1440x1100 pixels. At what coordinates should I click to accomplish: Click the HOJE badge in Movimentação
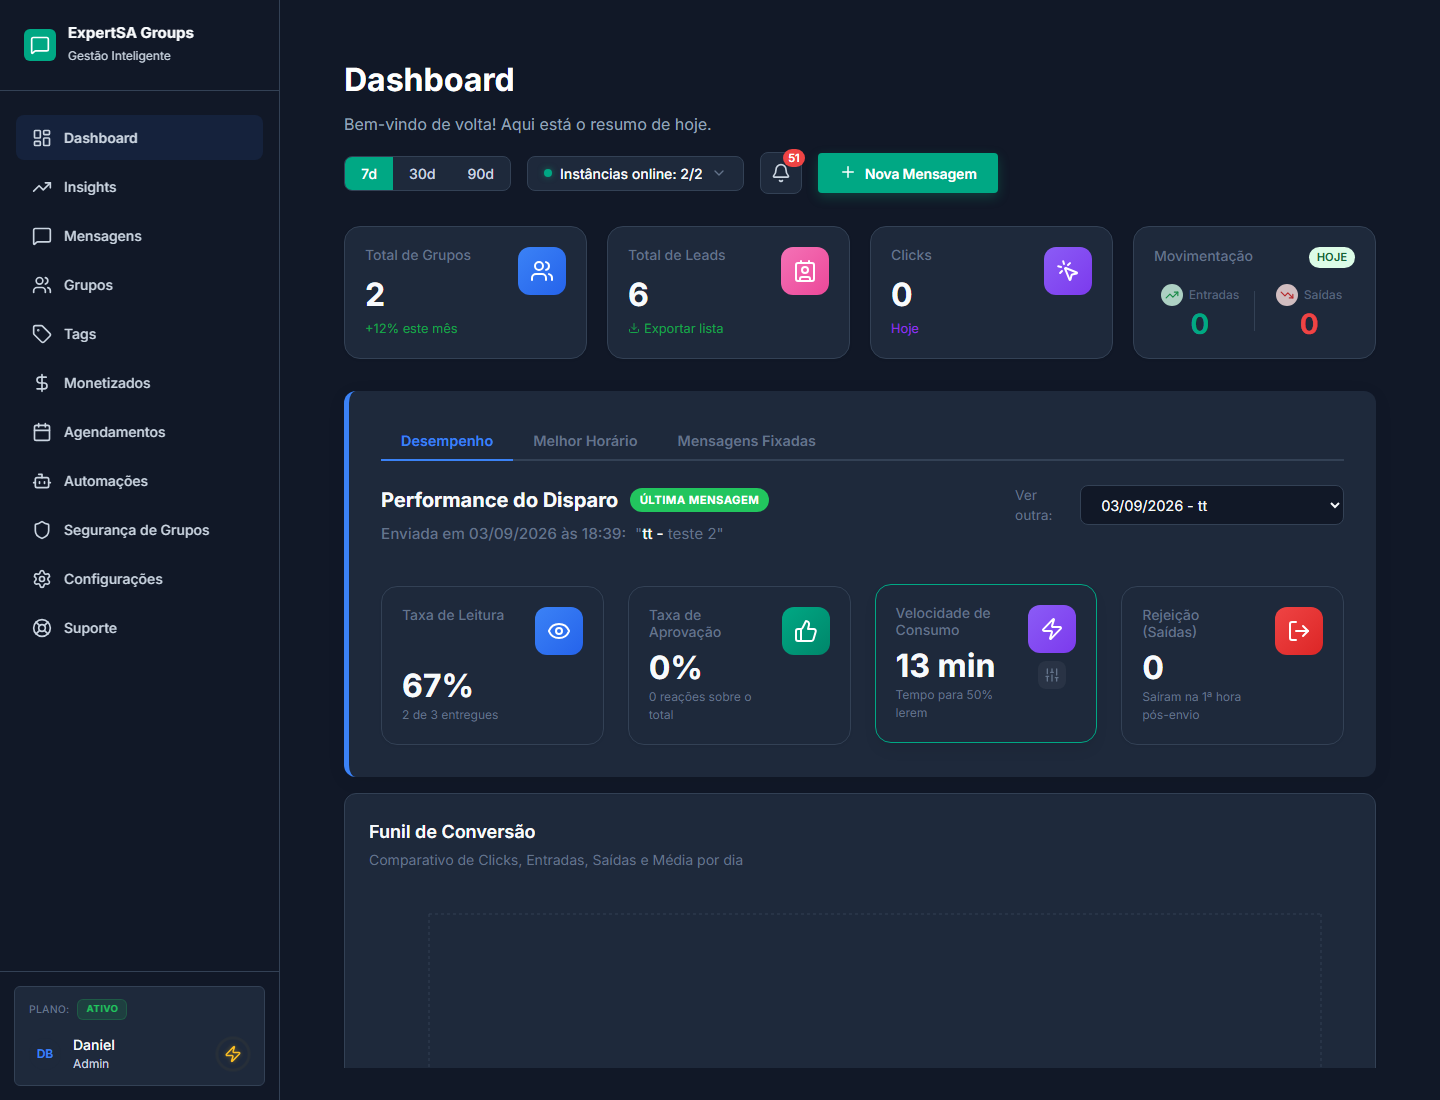[x=1332, y=257]
